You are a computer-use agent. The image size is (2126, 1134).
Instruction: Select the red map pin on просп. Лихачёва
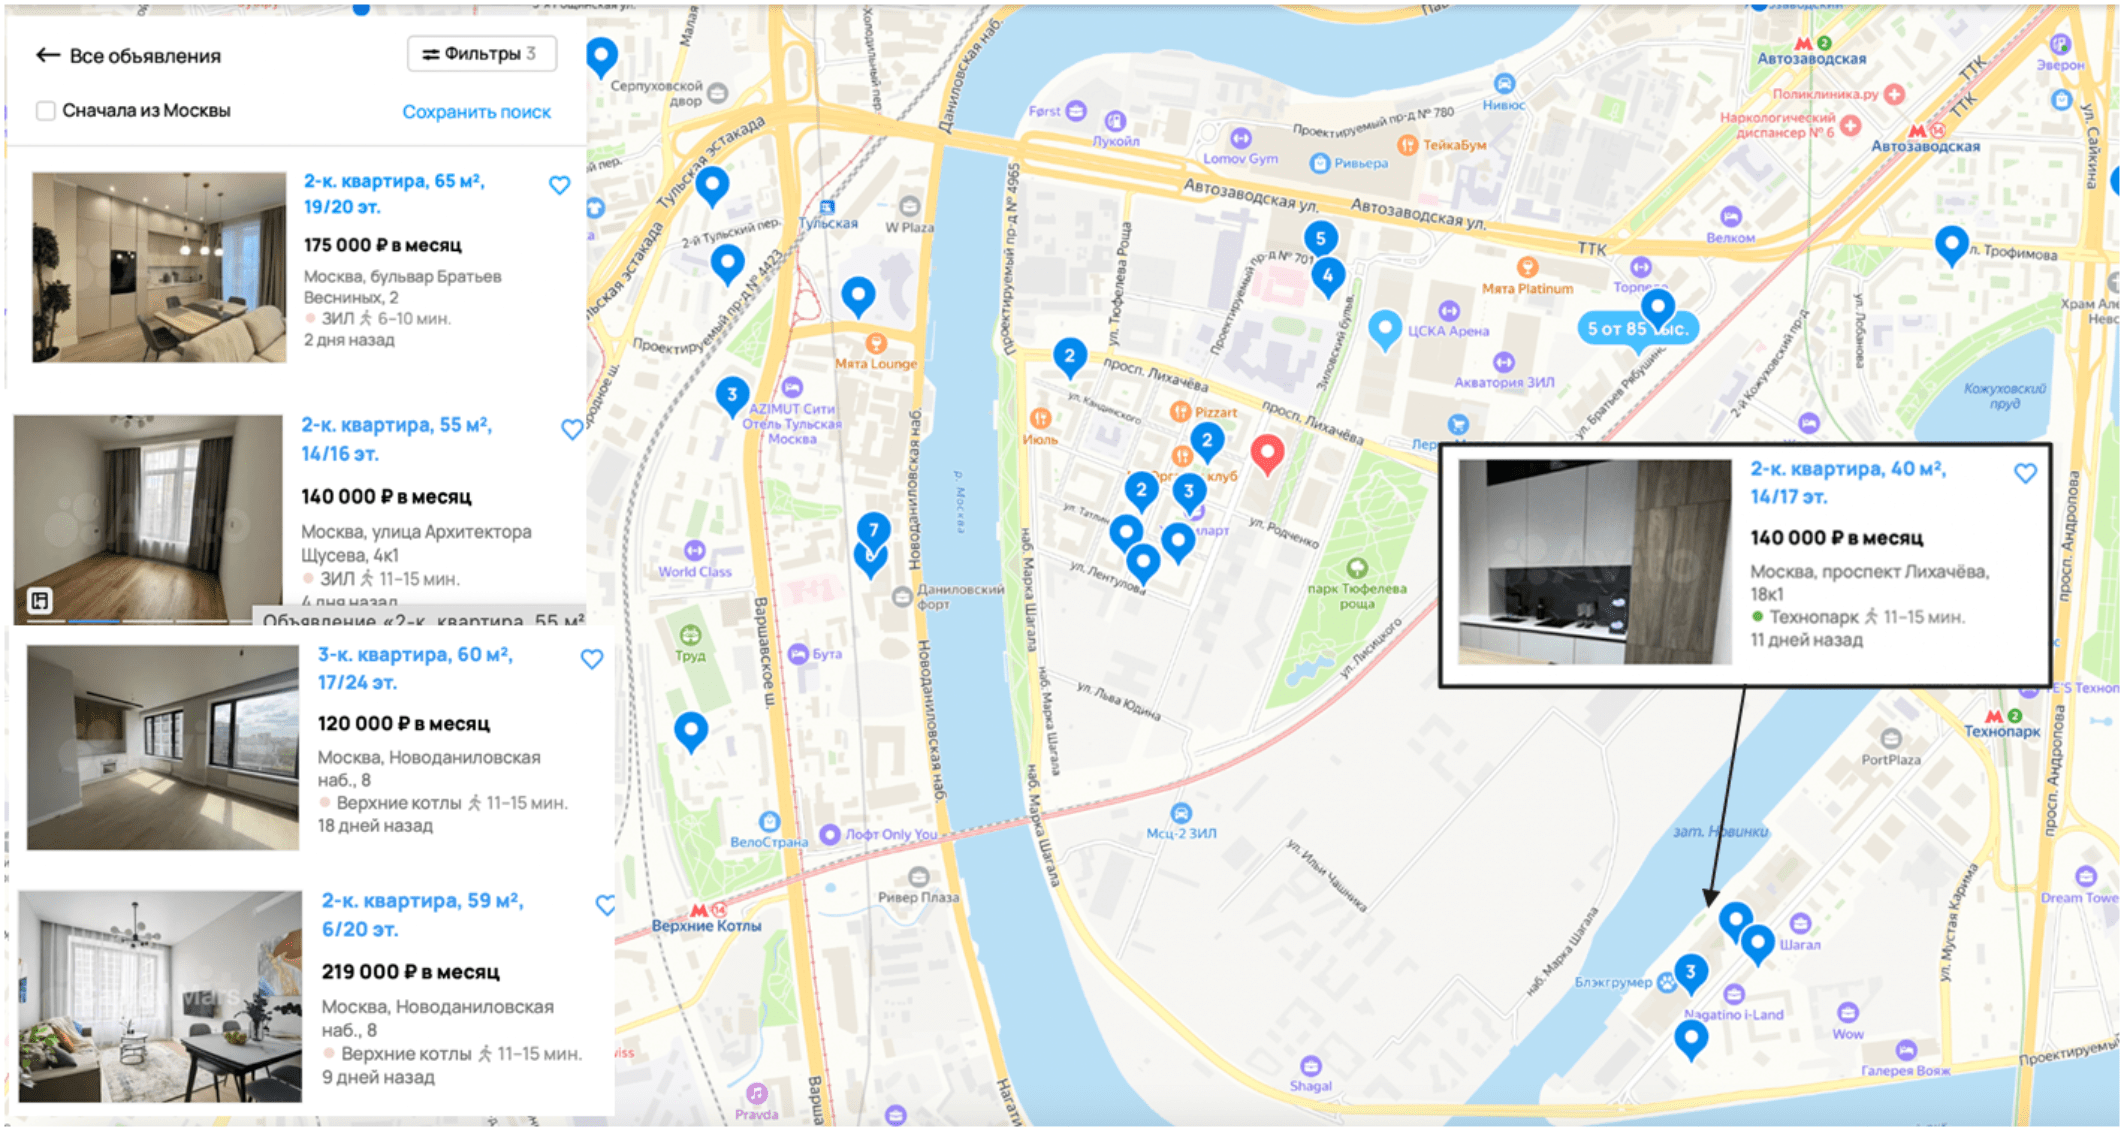tap(1267, 453)
